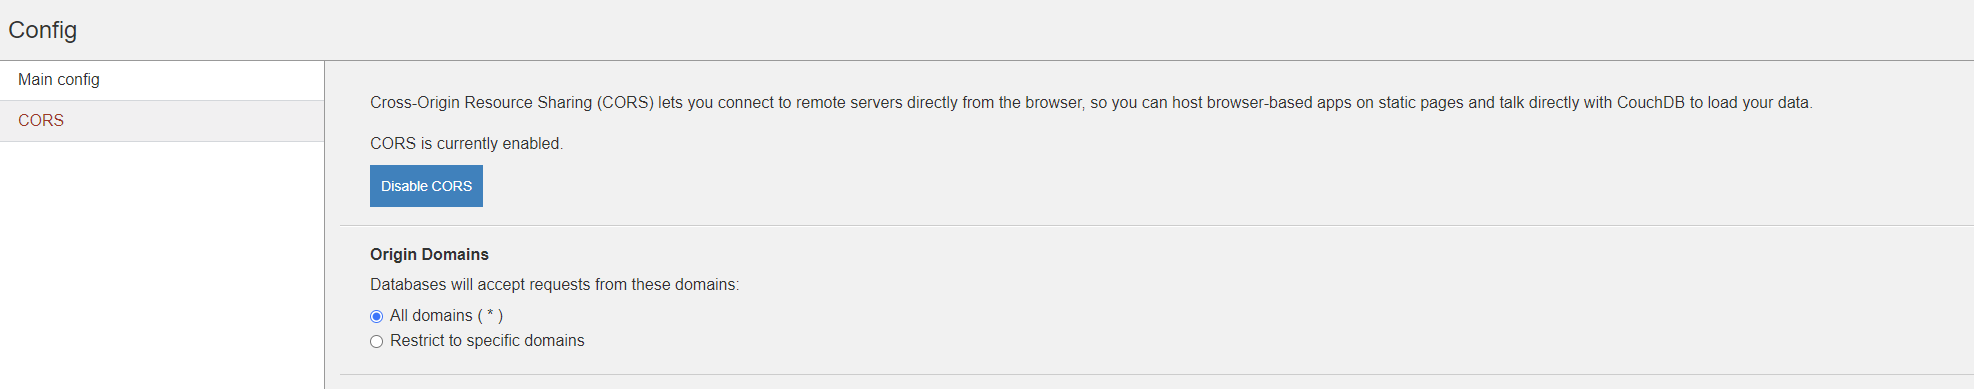Viewport: 1974px width, 389px height.
Task: Click '(CORS)' abbreviation in the description
Action: point(625,103)
